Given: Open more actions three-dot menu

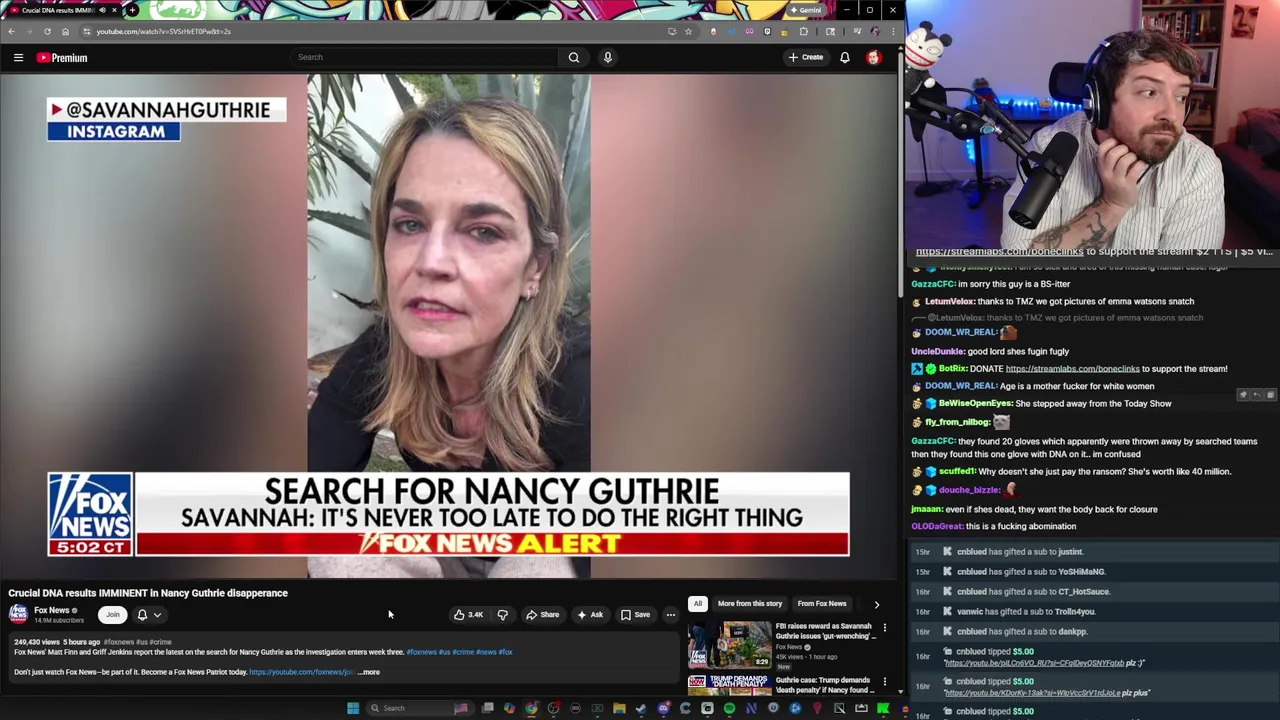Looking at the screenshot, I should coord(671,615).
